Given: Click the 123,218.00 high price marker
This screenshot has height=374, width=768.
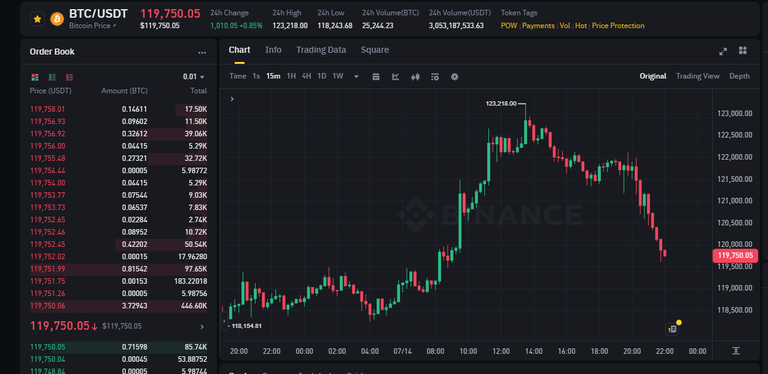Looking at the screenshot, I should click(501, 103).
